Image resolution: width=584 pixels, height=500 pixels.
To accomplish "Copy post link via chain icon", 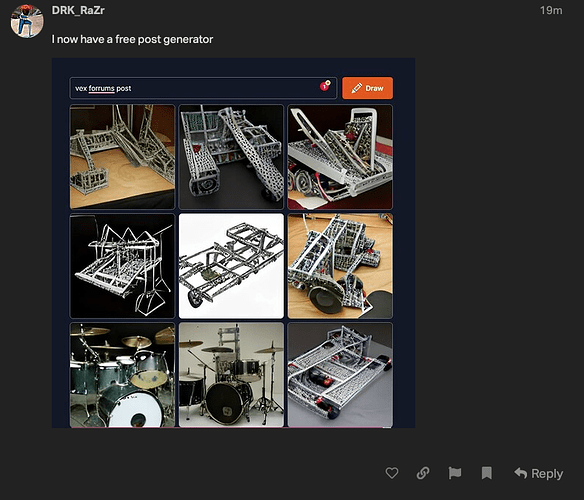I will coord(423,473).
